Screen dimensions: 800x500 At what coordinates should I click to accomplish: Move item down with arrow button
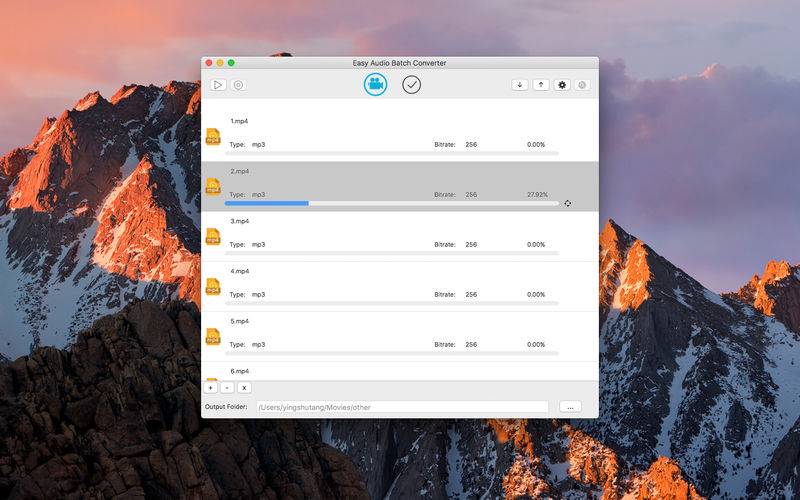coord(519,85)
